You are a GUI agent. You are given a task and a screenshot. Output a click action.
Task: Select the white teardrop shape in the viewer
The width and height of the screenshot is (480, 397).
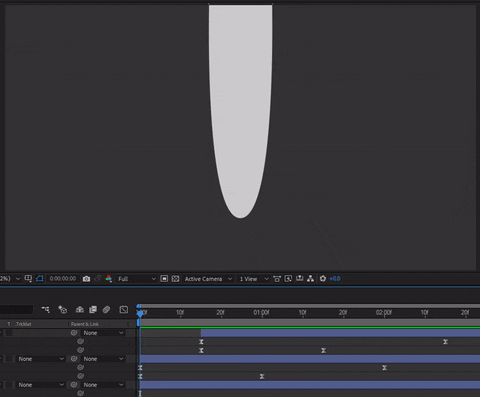[240, 111]
